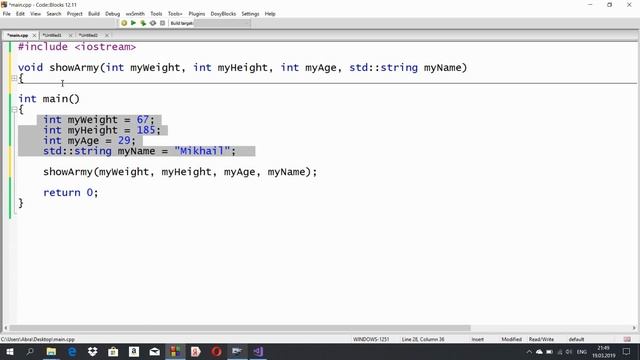Click WINDOWS-1251 encoding in status bar
The height and width of the screenshot is (360, 640).
[371, 340]
